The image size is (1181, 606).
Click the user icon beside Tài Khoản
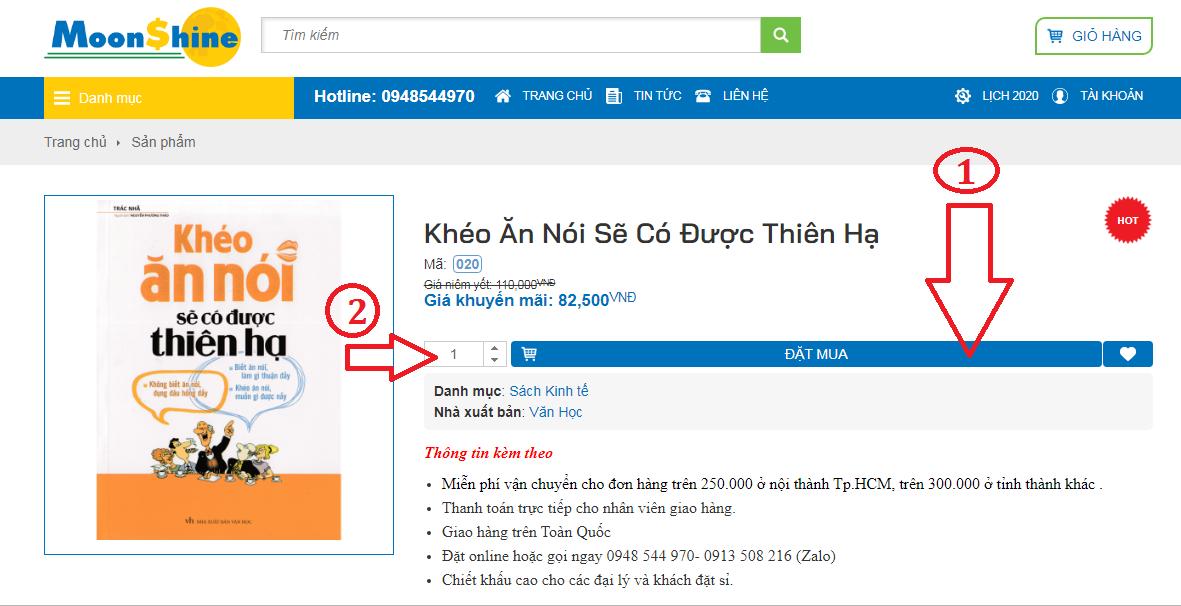(1060, 96)
